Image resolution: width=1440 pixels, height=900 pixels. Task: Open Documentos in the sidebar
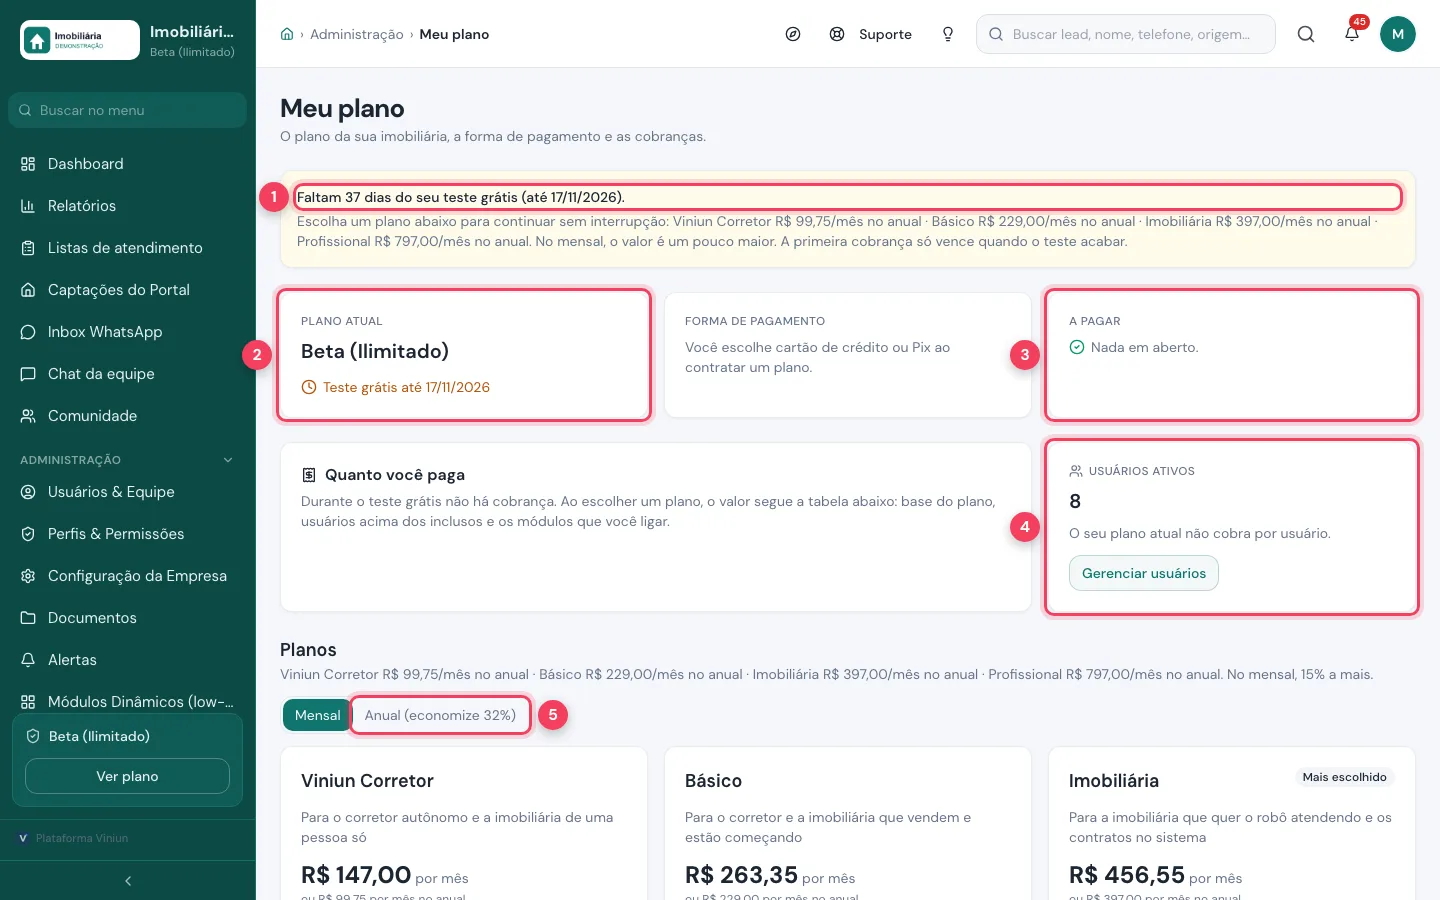click(x=128, y=618)
